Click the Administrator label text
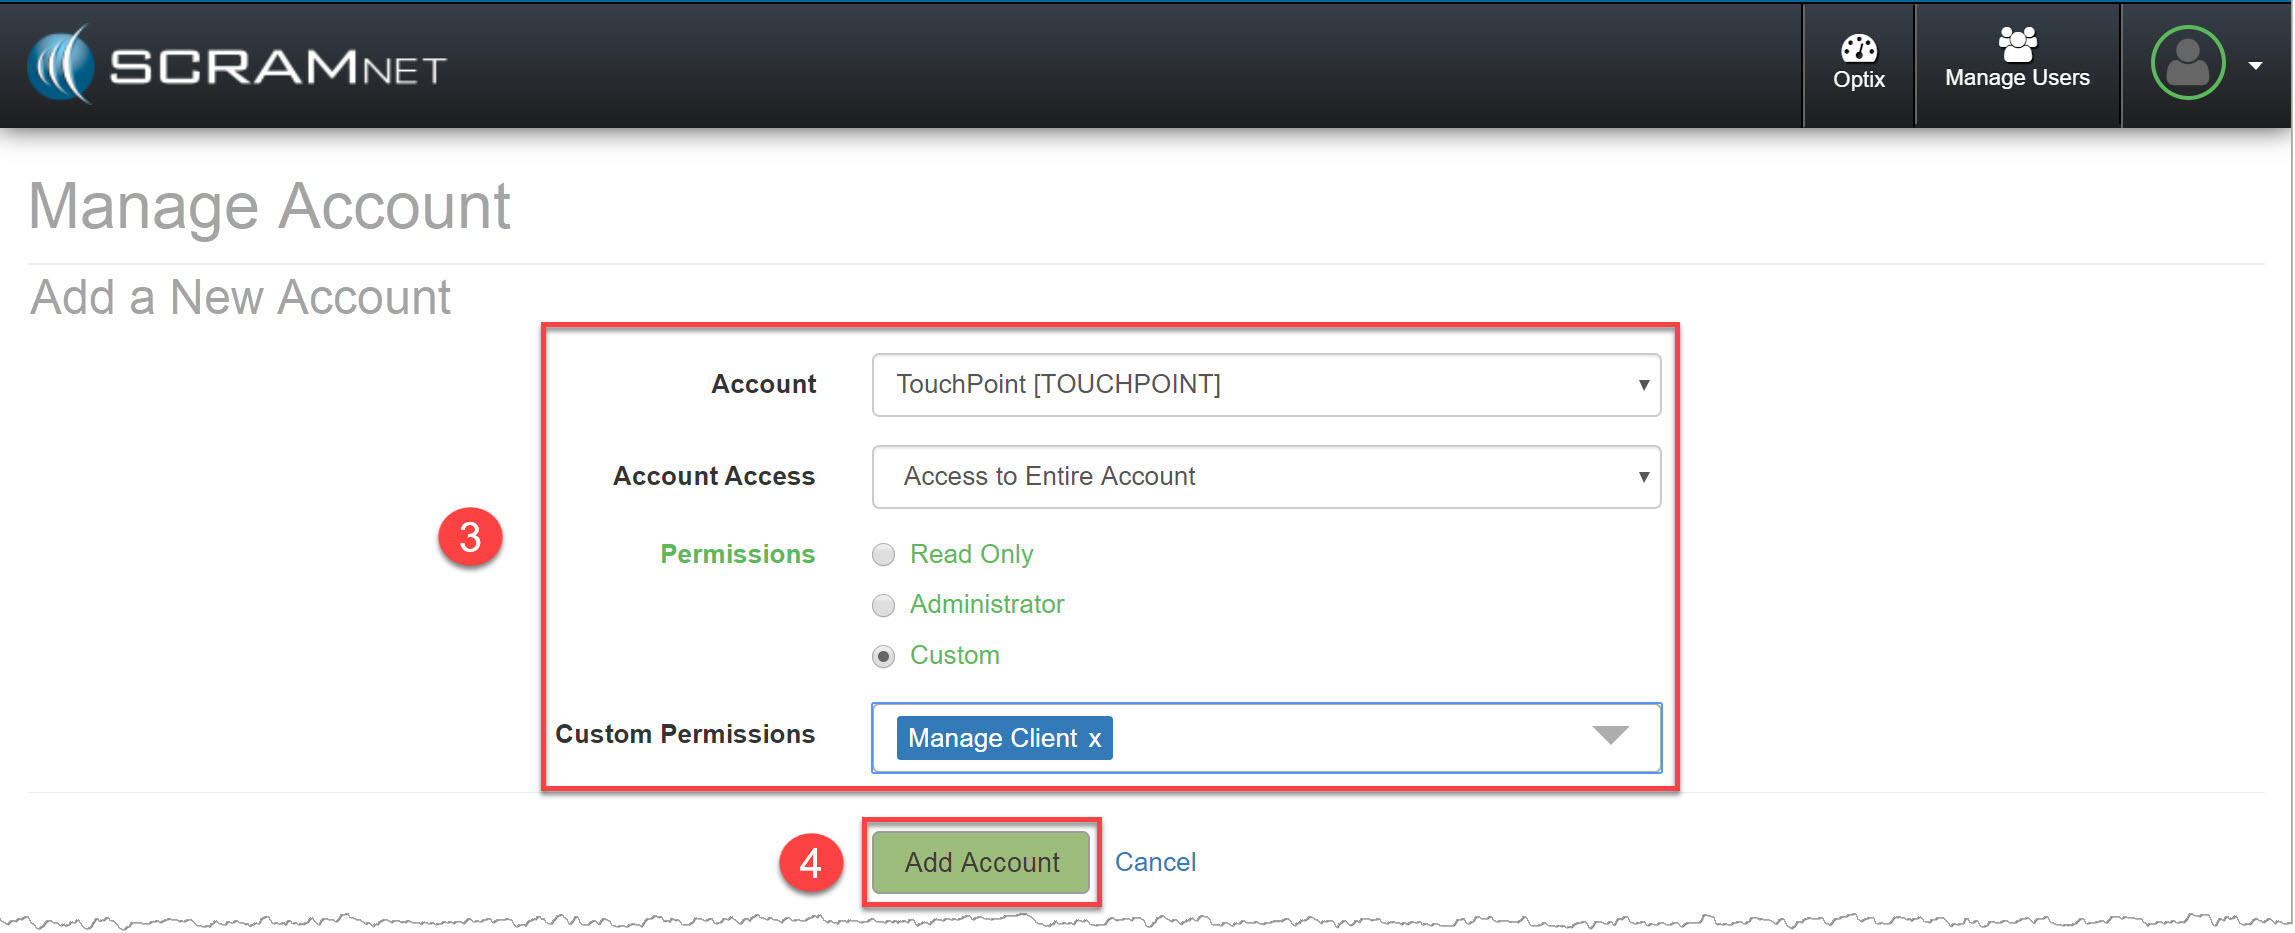The width and height of the screenshot is (2295, 933). [x=986, y=604]
